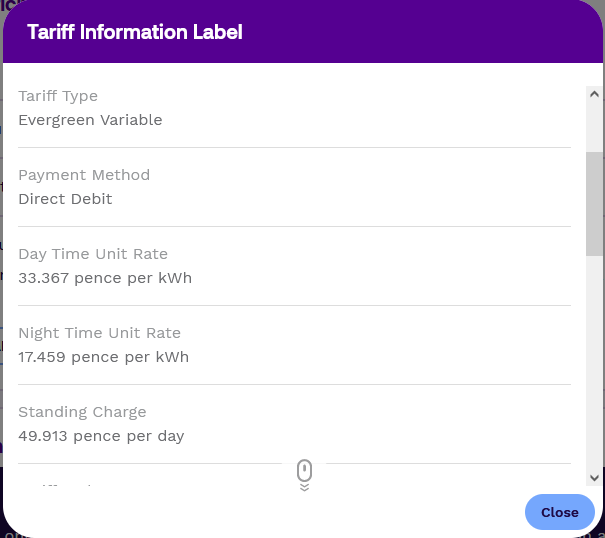Select the Tariff Type label

pos(58,96)
